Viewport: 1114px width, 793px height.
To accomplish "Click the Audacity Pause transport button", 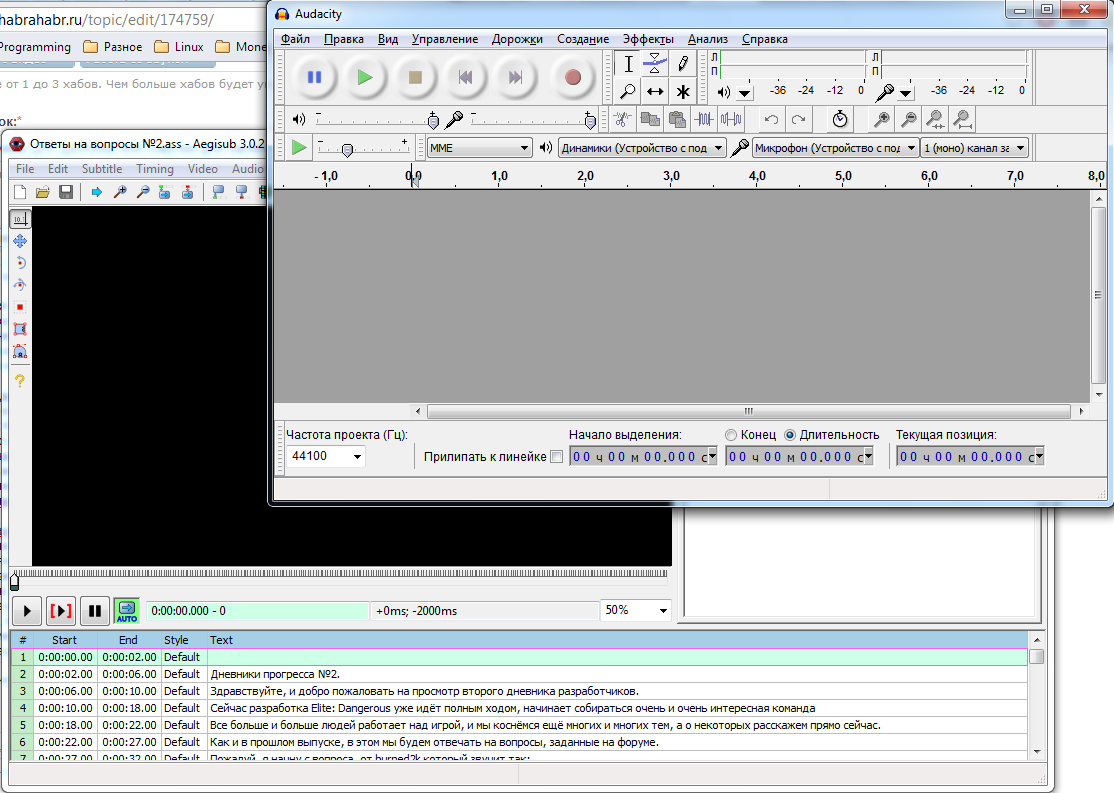I will click(314, 77).
